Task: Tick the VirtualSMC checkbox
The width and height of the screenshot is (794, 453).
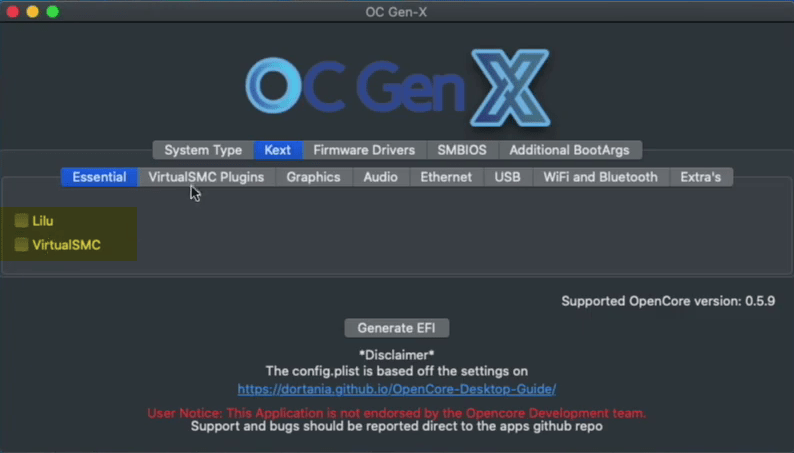Action: pyautogui.click(x=21, y=245)
